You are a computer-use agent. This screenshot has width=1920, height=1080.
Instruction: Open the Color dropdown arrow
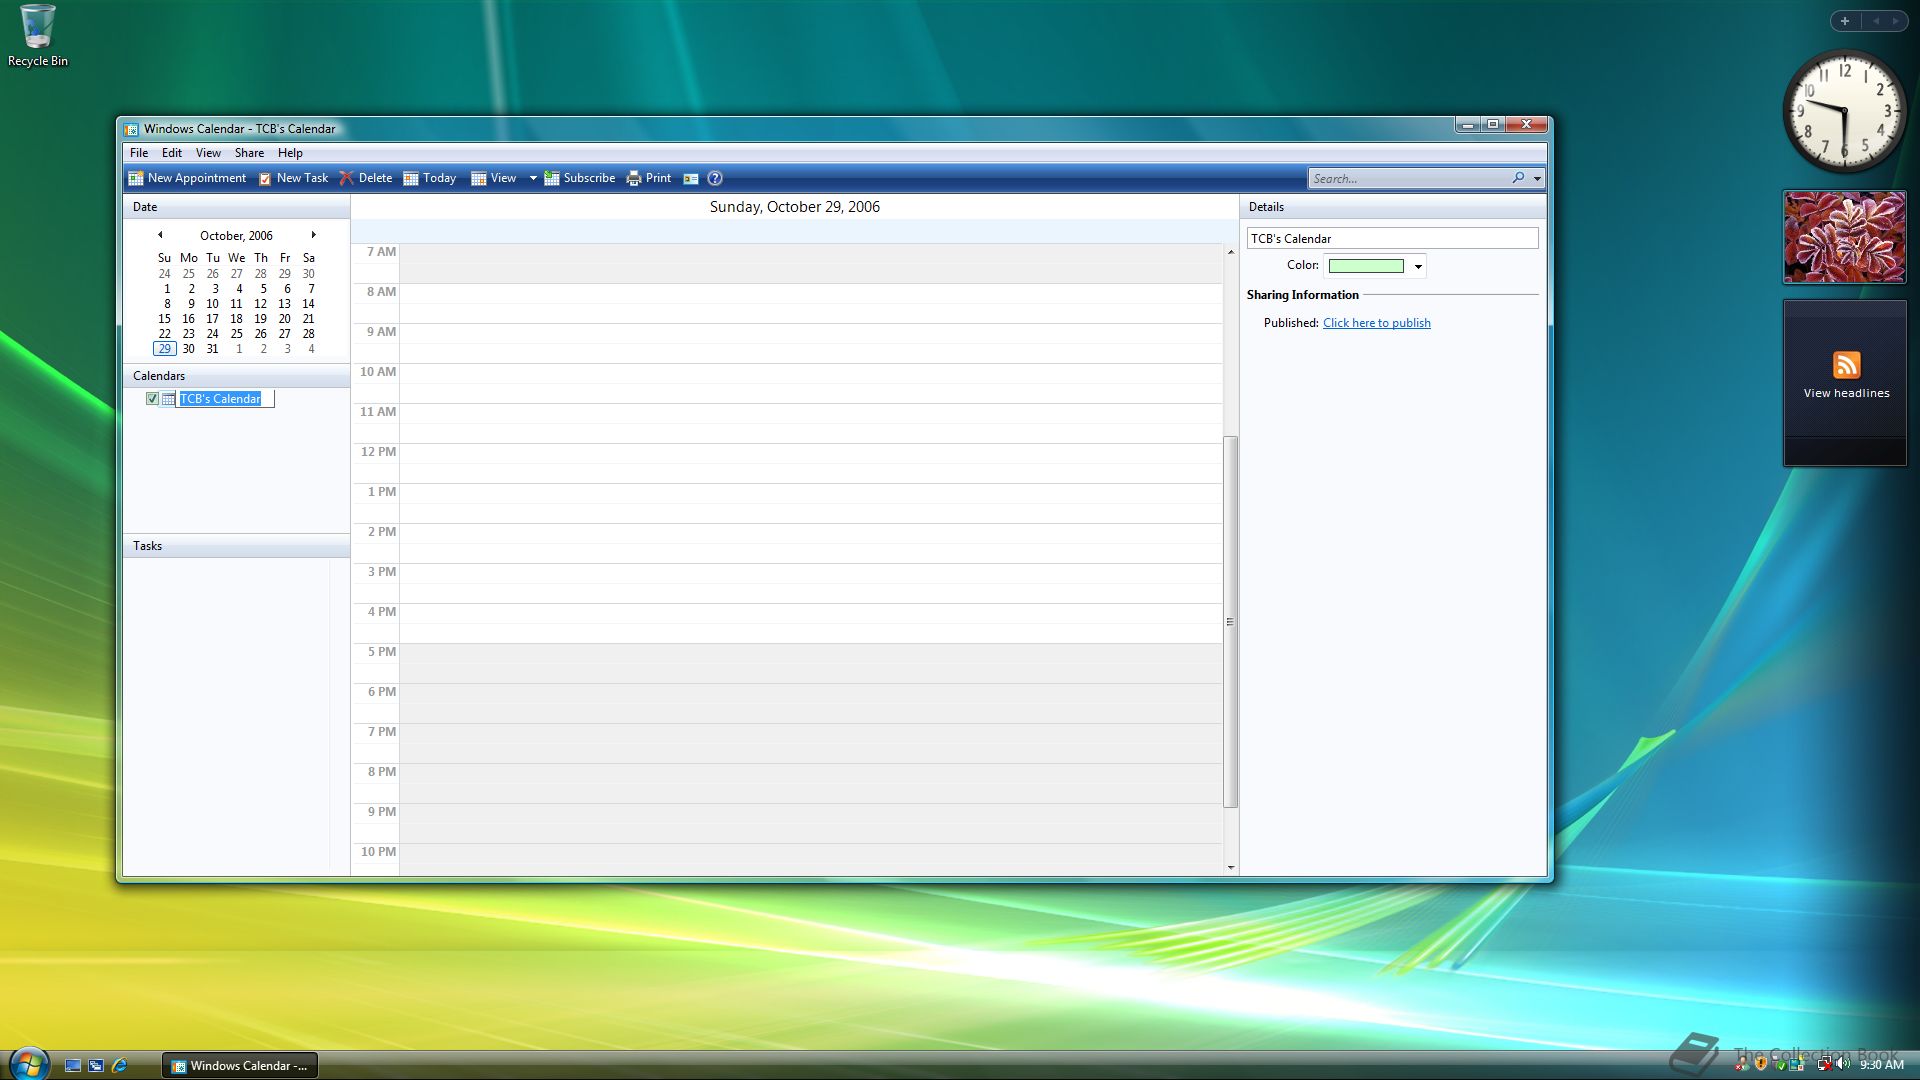(1418, 266)
